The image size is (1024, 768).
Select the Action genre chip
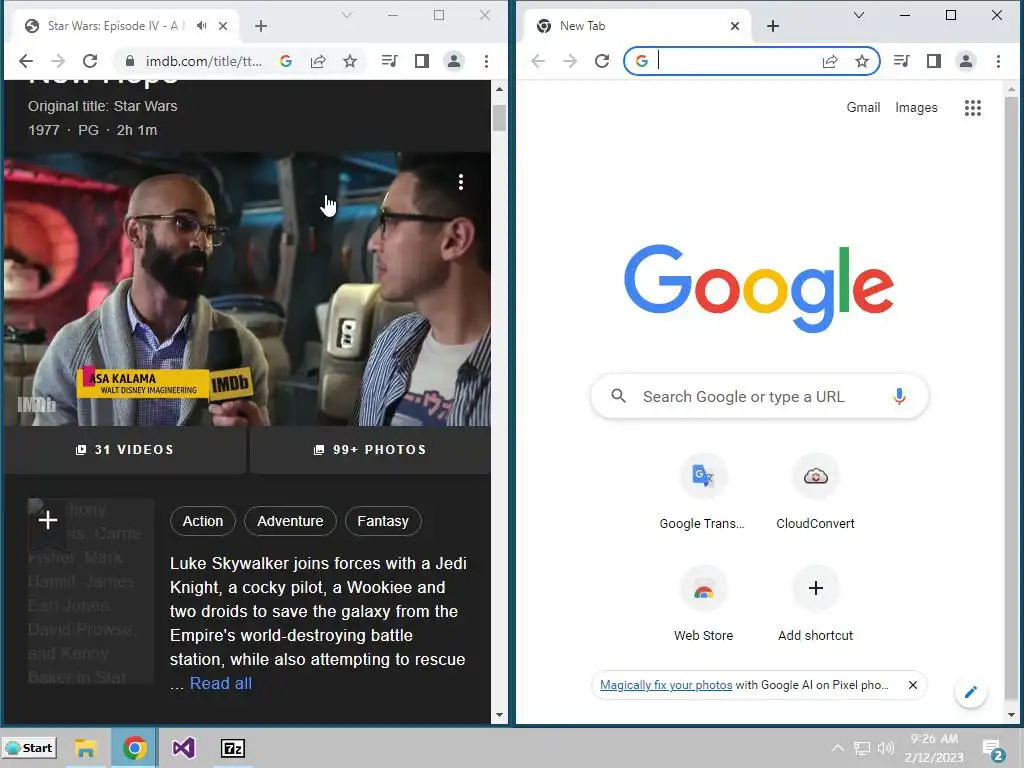pyautogui.click(x=202, y=521)
